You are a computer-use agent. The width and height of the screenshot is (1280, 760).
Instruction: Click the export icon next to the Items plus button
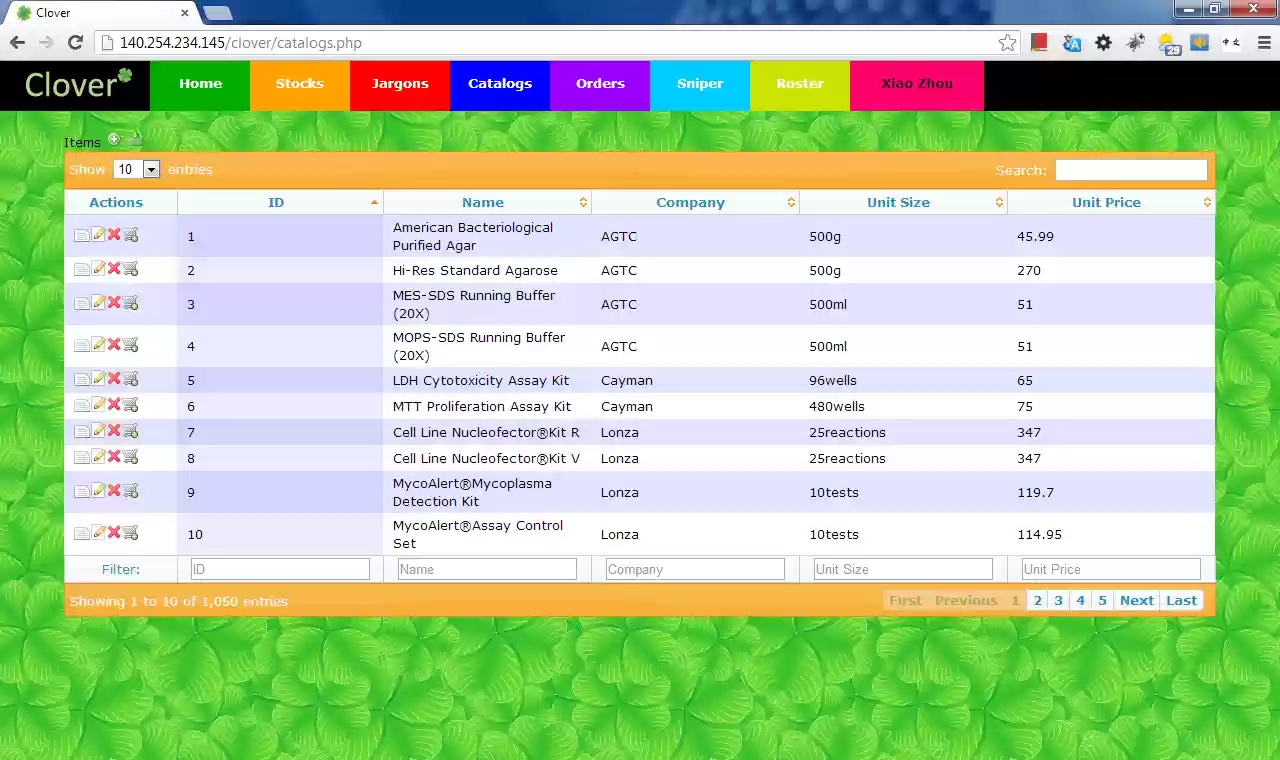(x=133, y=137)
